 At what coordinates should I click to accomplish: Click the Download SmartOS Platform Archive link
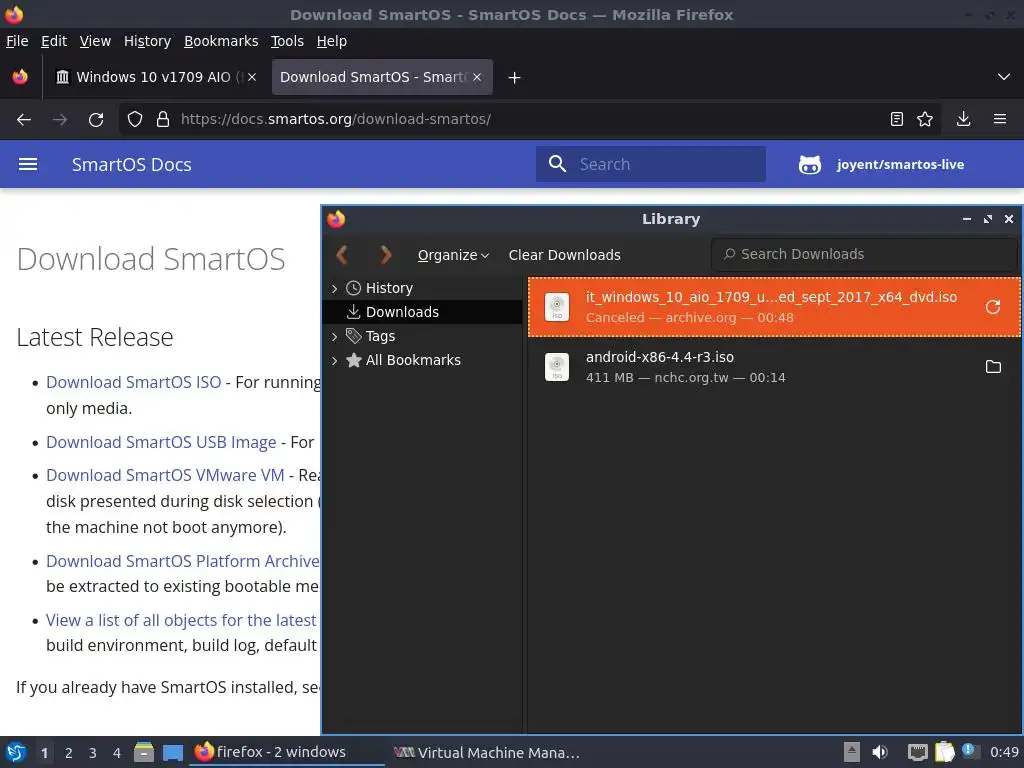[x=183, y=561]
